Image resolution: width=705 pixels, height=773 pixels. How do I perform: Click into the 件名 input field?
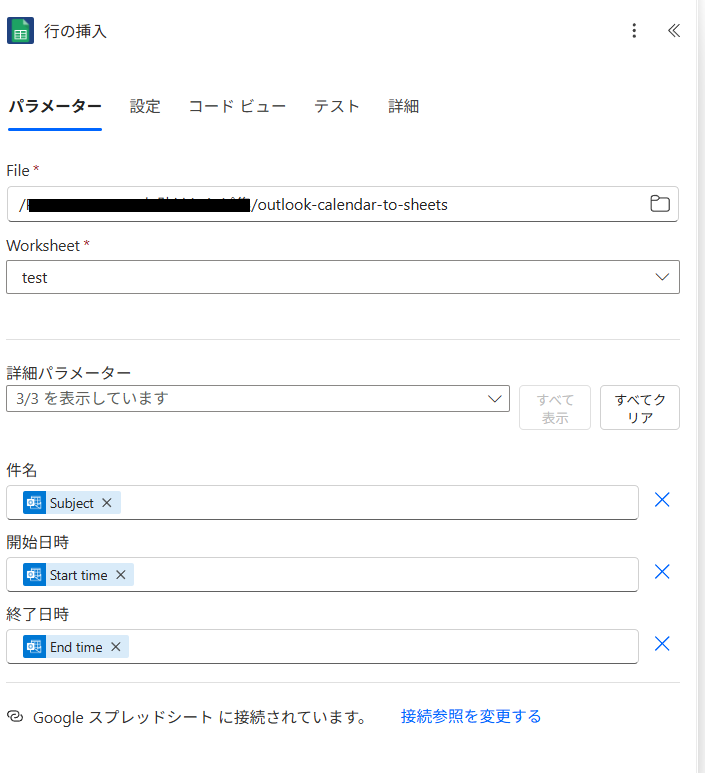click(322, 502)
